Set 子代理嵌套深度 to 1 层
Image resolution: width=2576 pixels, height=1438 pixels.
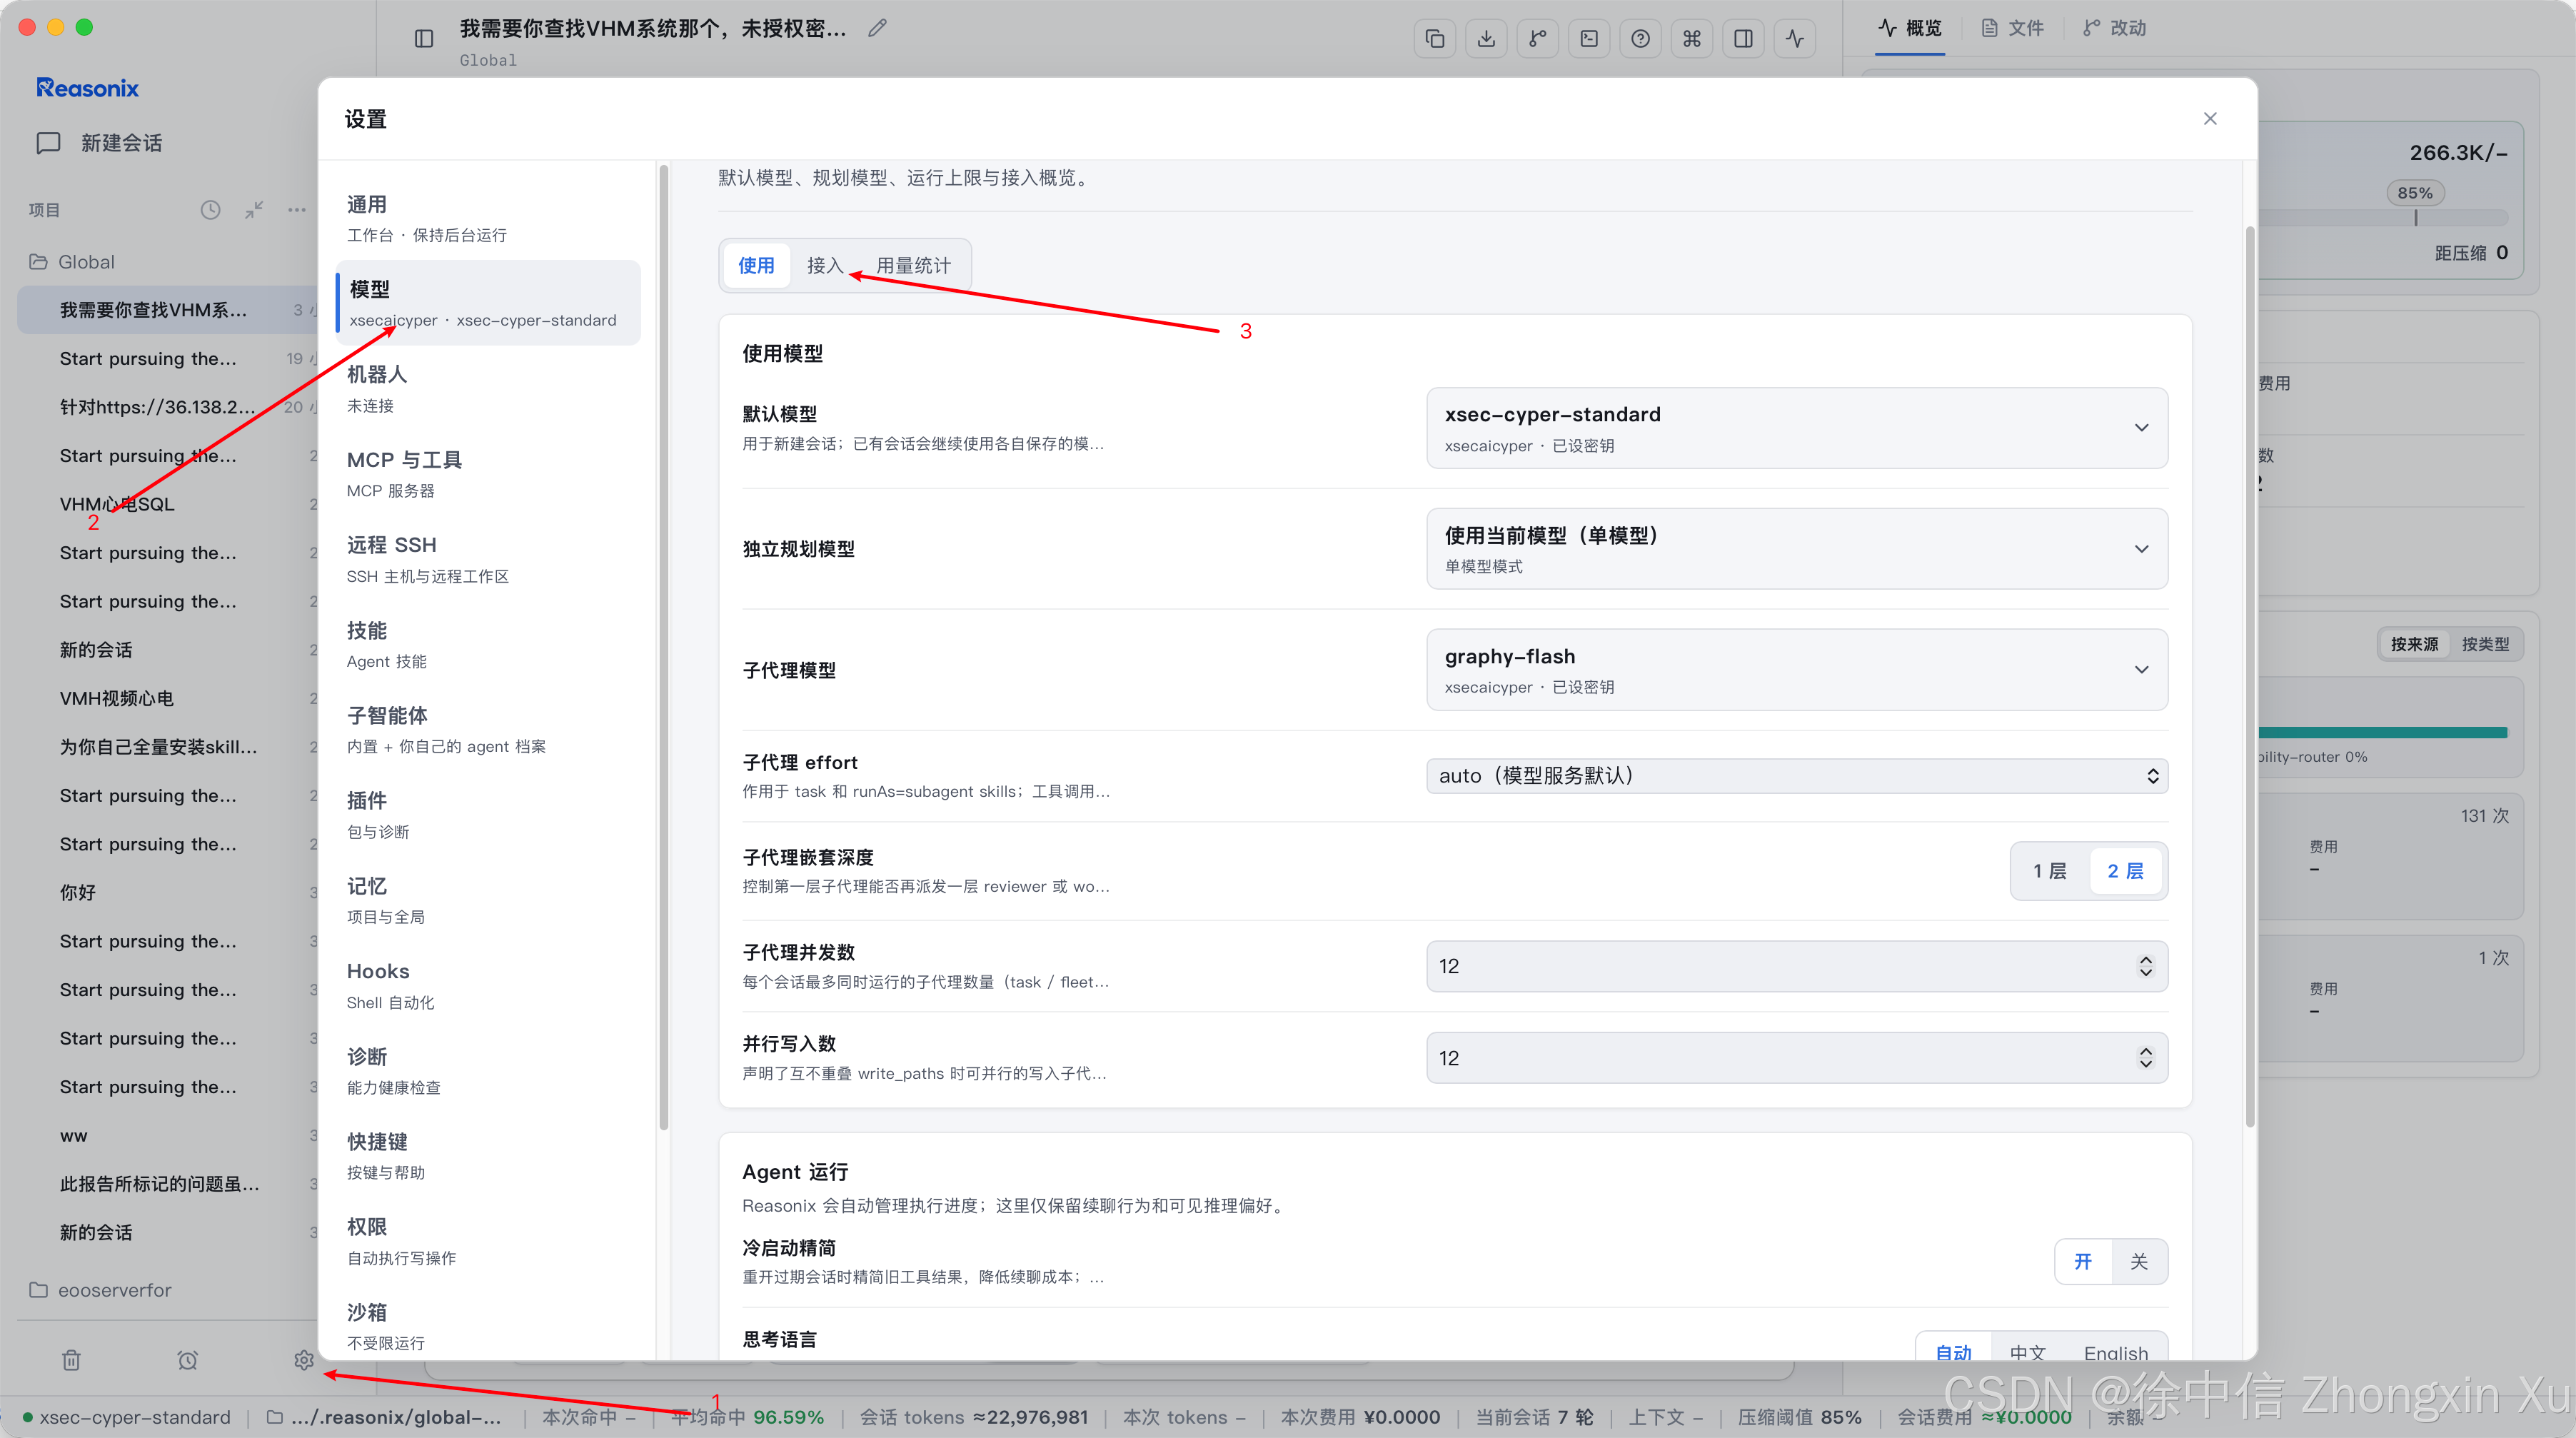click(x=2050, y=871)
